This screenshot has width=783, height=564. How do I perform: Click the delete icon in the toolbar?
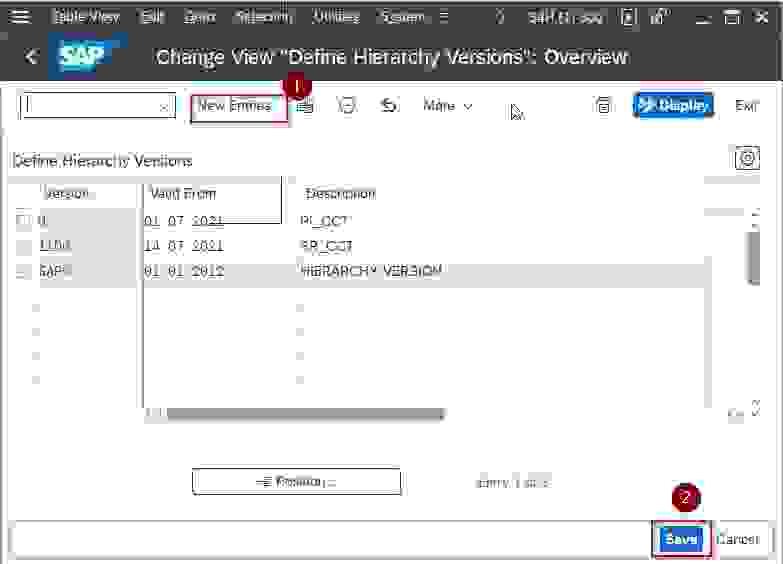(347, 105)
